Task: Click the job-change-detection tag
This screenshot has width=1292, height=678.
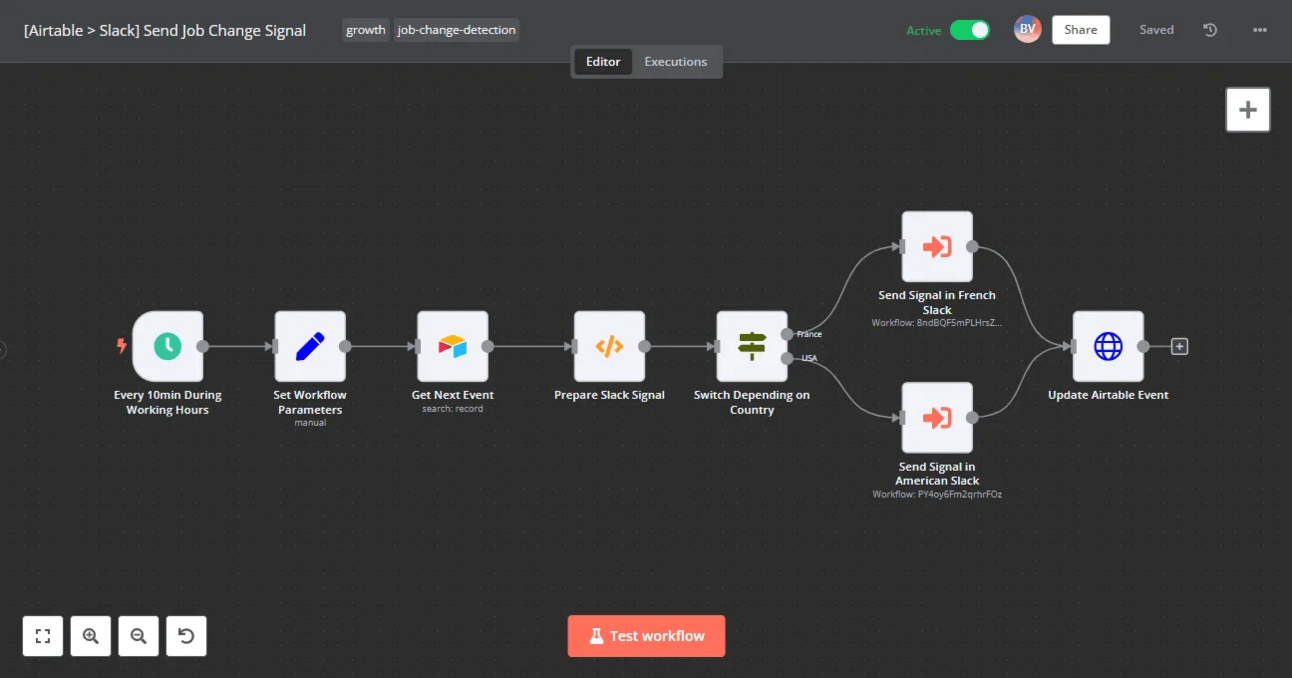Action: tap(457, 30)
